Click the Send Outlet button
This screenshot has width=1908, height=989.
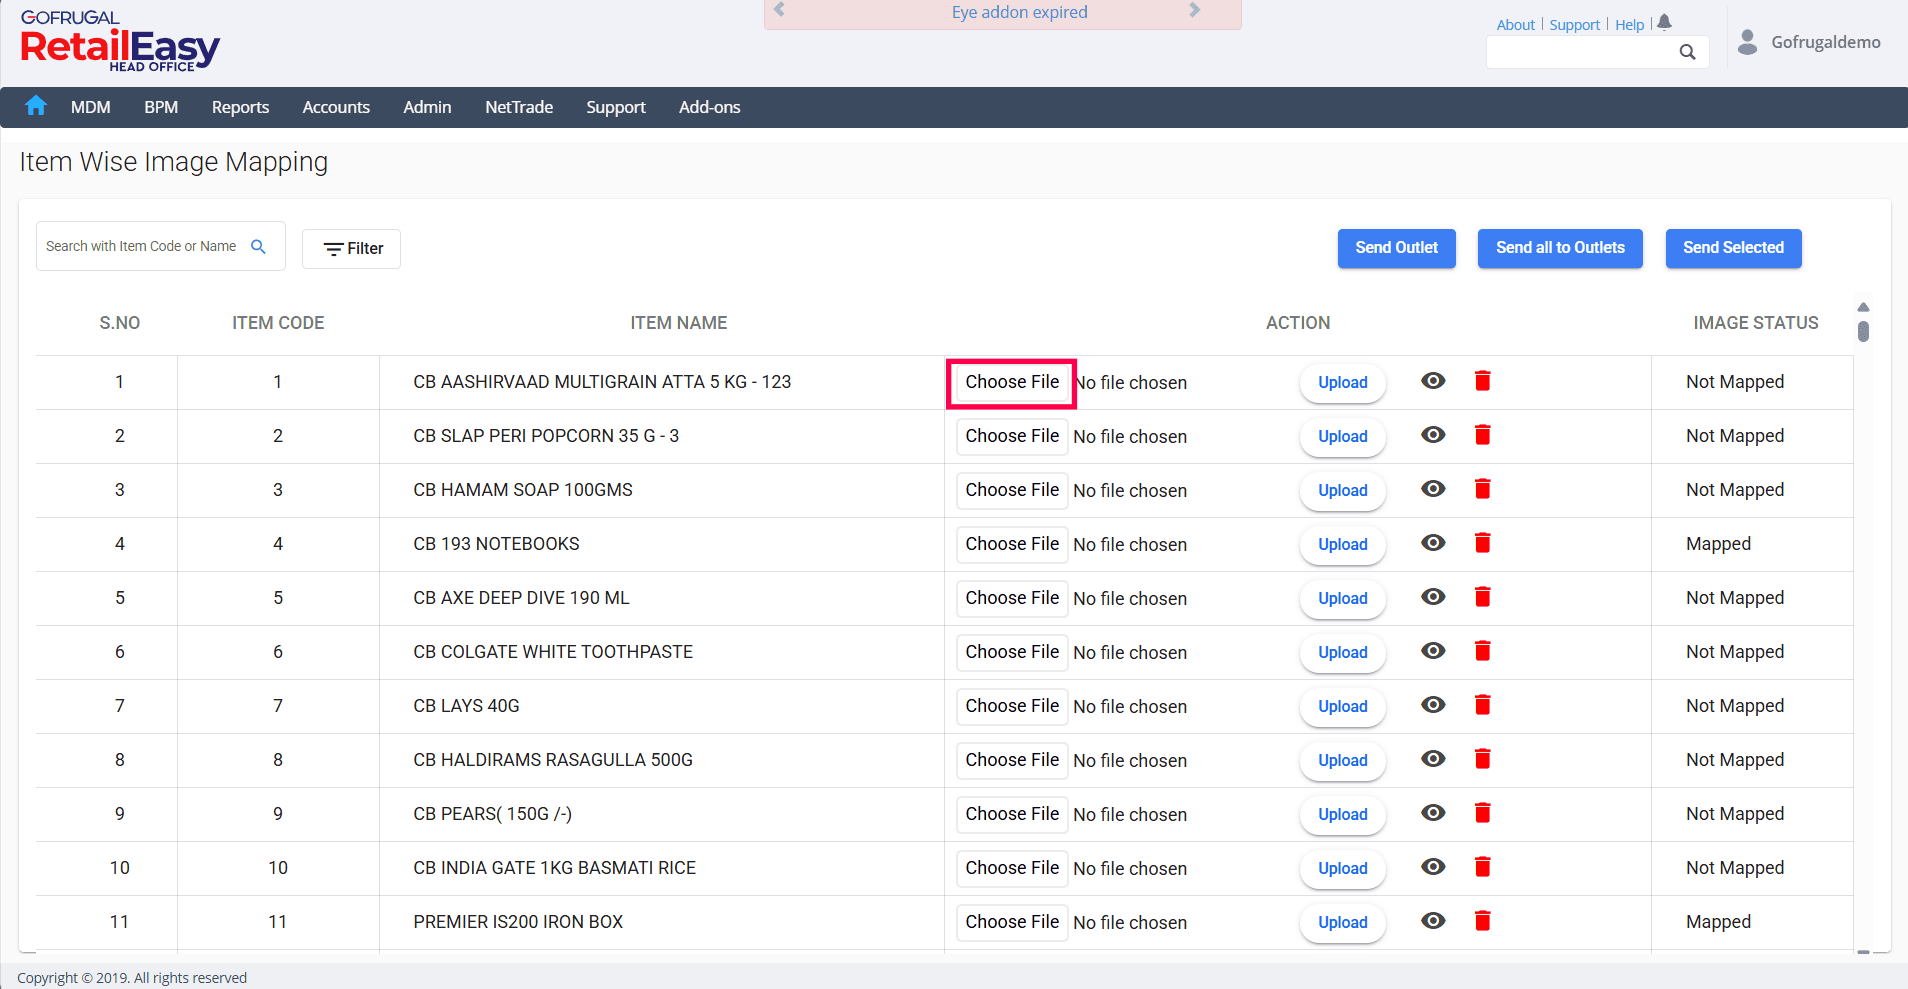[1397, 248]
